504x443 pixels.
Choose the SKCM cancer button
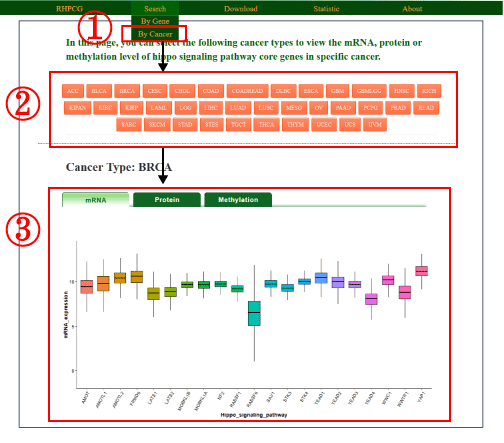click(157, 125)
